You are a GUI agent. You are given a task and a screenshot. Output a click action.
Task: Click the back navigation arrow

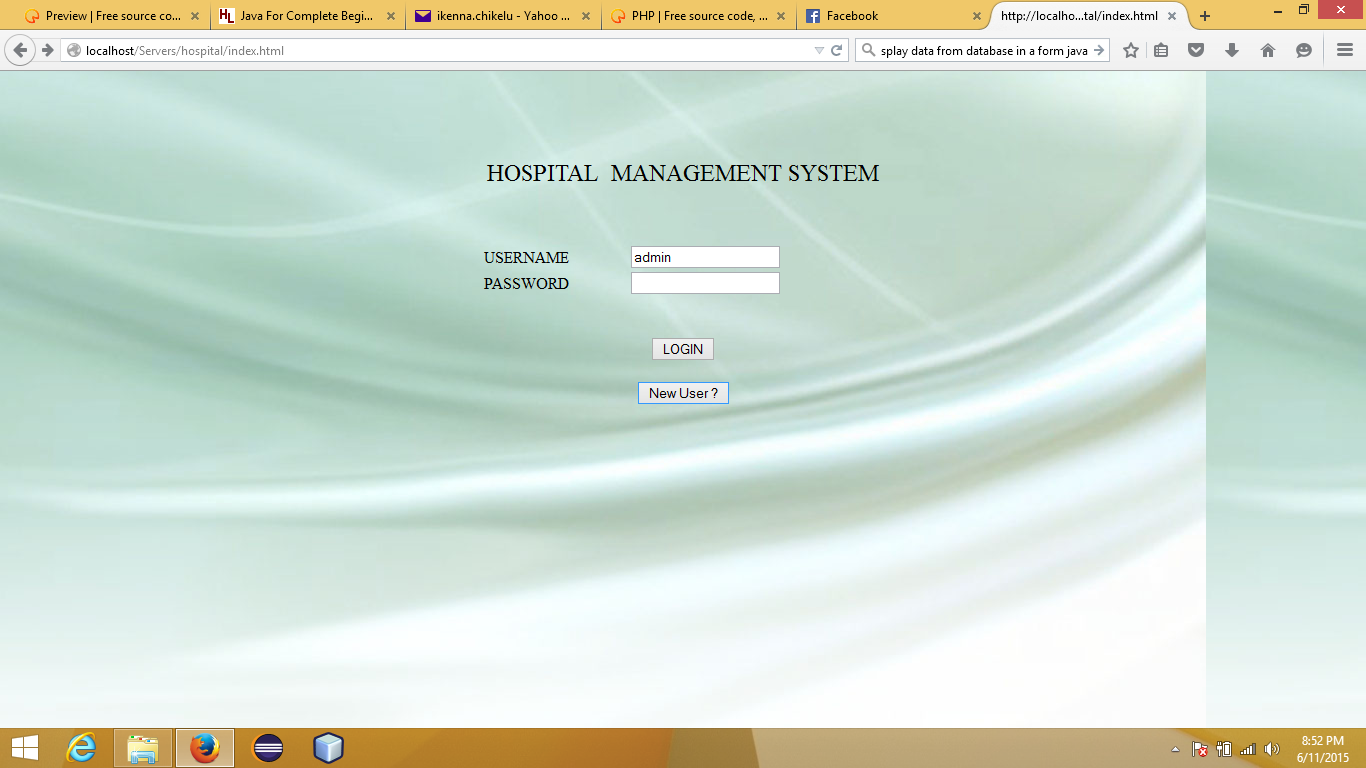point(18,48)
